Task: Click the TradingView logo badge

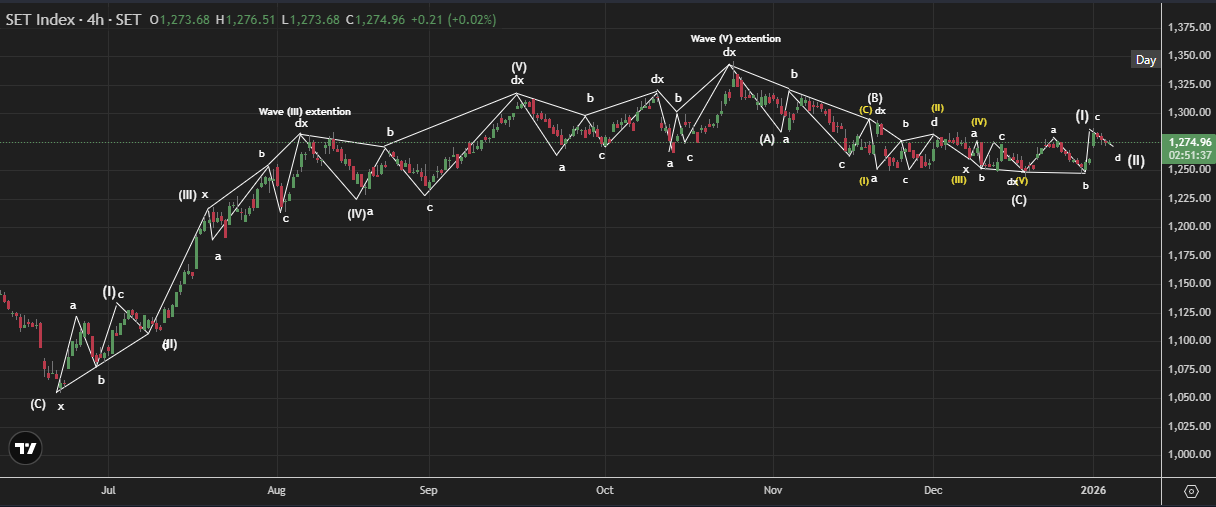Action: point(25,449)
